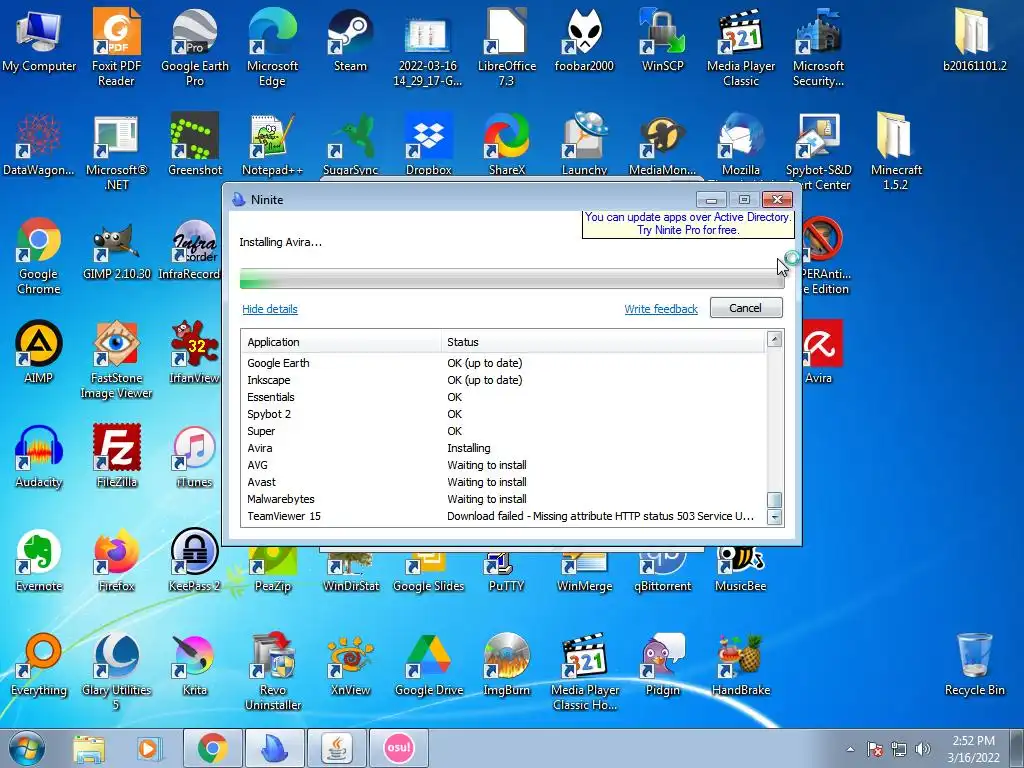Open the taskbar clock showing 2:52 PM
Viewport: 1024px width, 768px height.
(973, 748)
